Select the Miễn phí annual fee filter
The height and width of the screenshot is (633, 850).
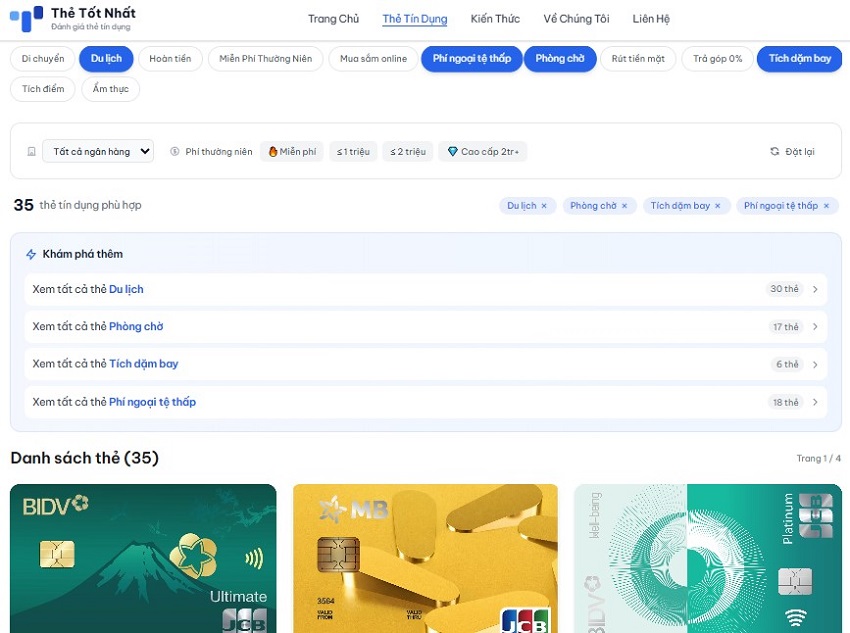292,152
